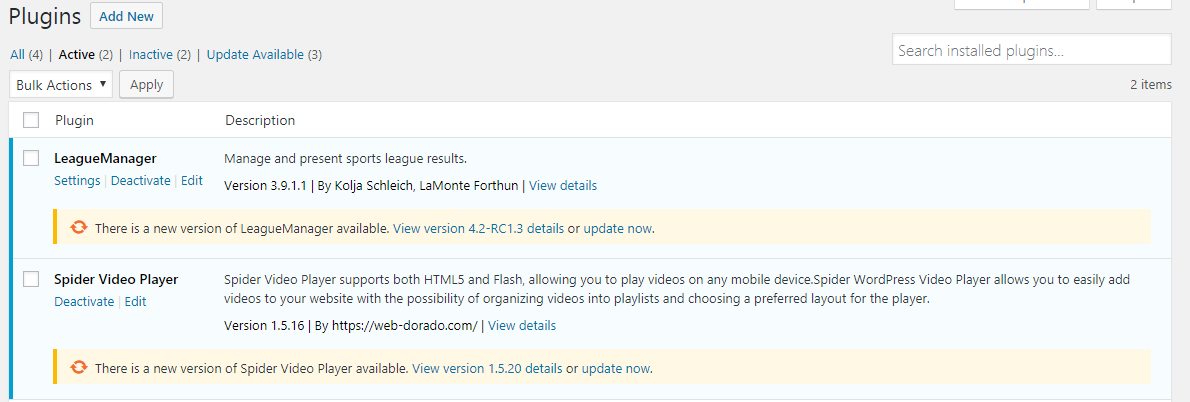
Task: Open the Bulk Actions dropdown
Action: coord(61,85)
